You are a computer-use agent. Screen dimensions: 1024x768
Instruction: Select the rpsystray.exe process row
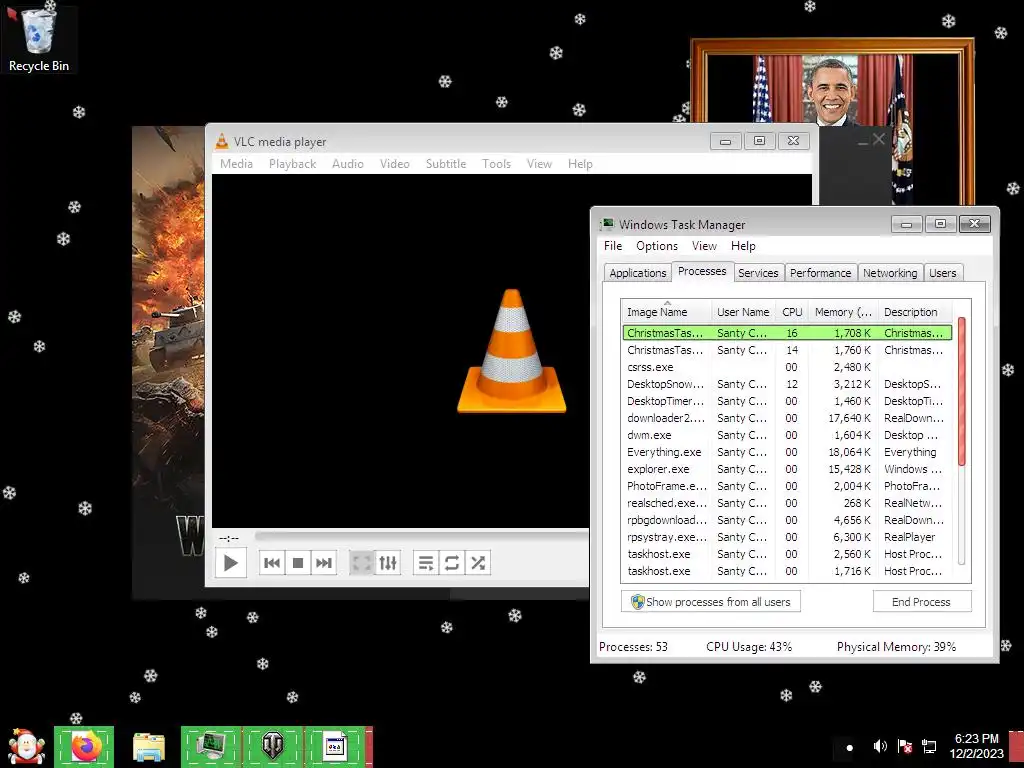click(x=787, y=537)
